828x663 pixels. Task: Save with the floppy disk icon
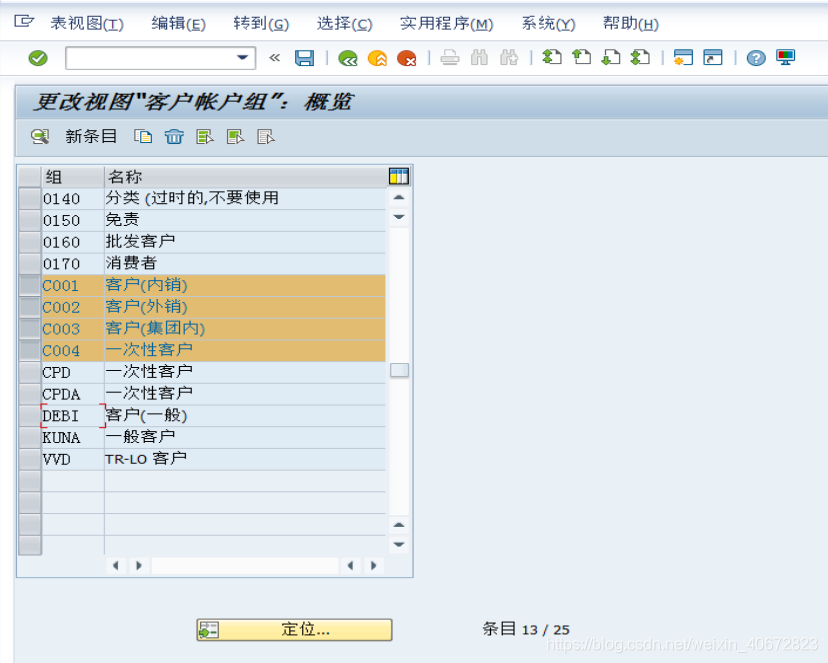304,58
